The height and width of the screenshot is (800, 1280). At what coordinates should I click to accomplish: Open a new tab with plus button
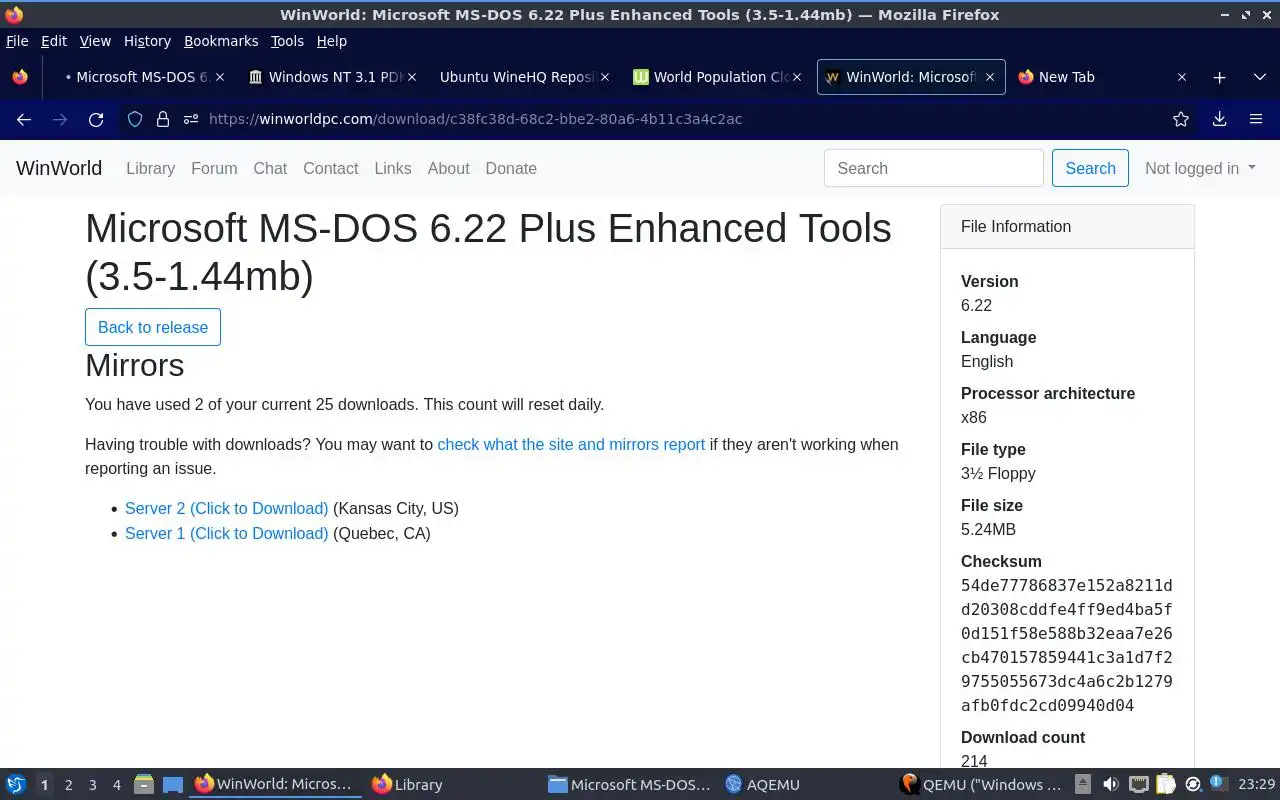[1219, 77]
